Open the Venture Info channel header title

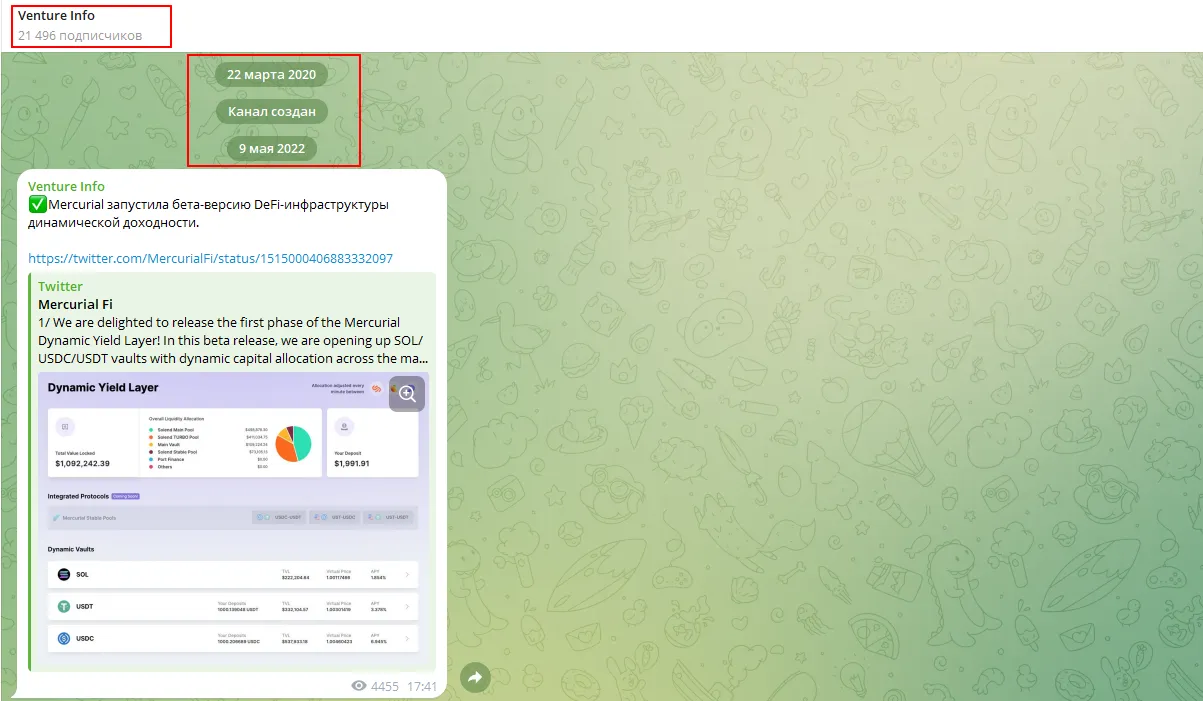(x=56, y=15)
